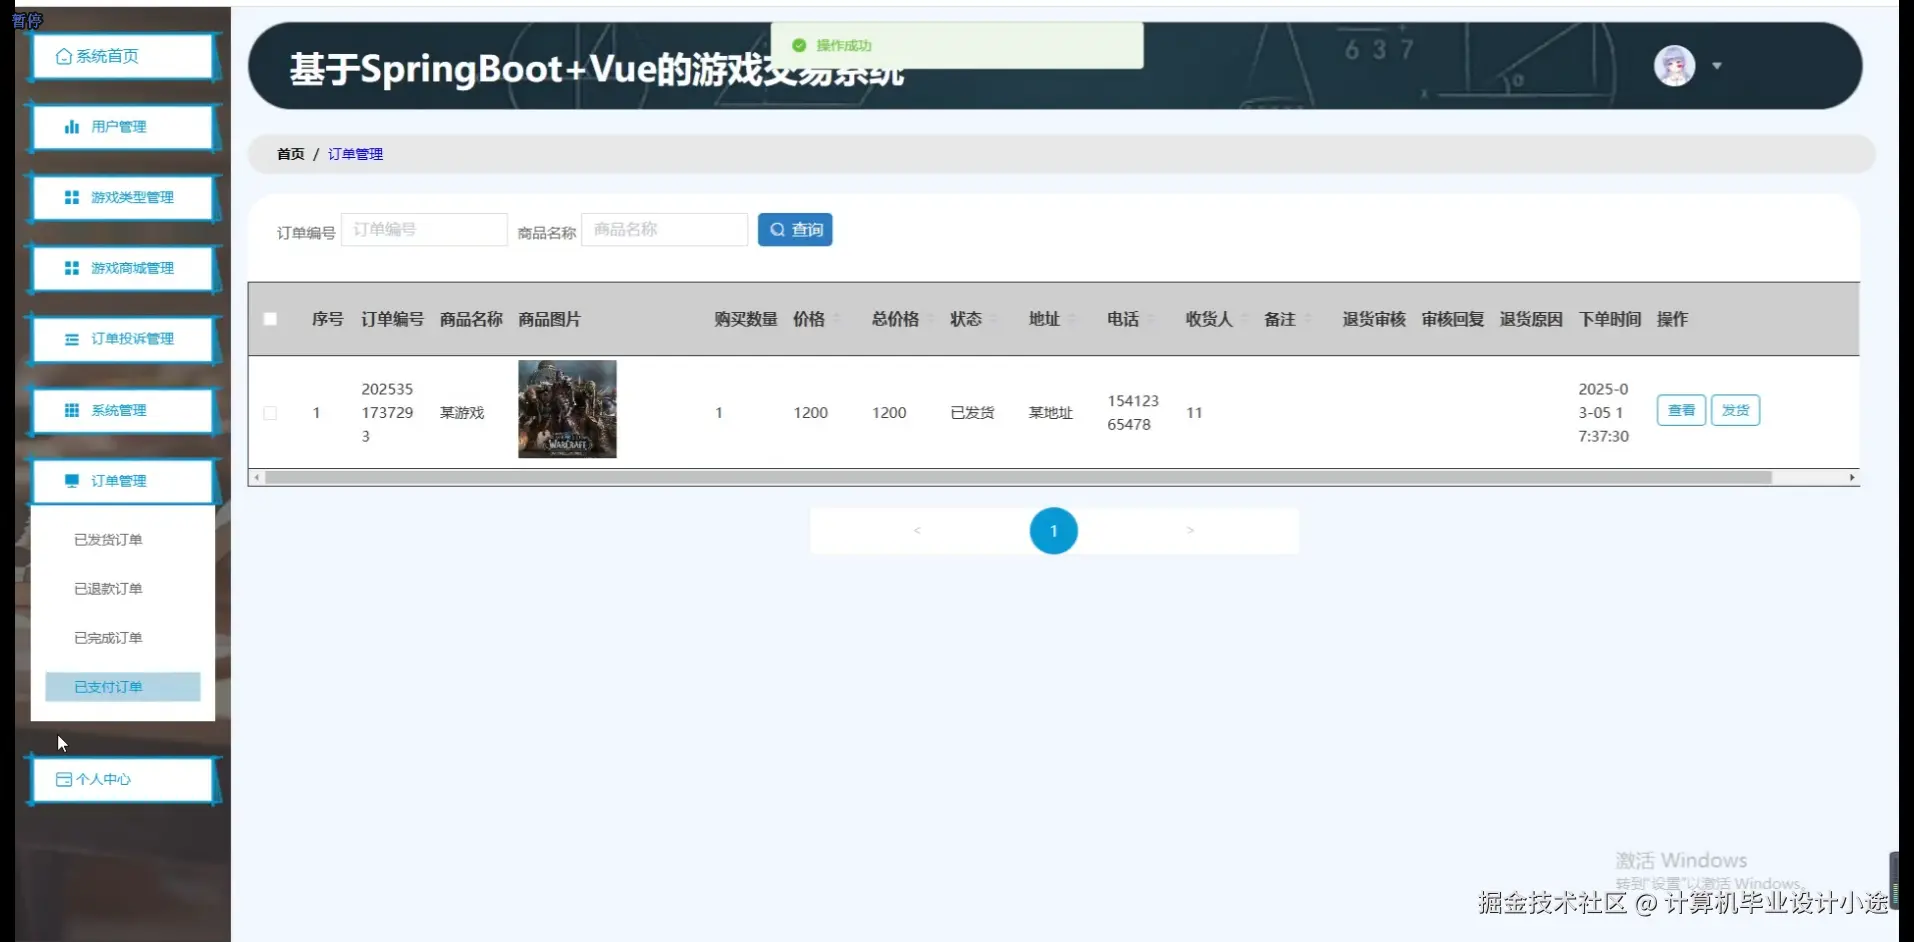View the Warcraft product image thumbnail
Screen dimensions: 1914x942
[566, 408]
